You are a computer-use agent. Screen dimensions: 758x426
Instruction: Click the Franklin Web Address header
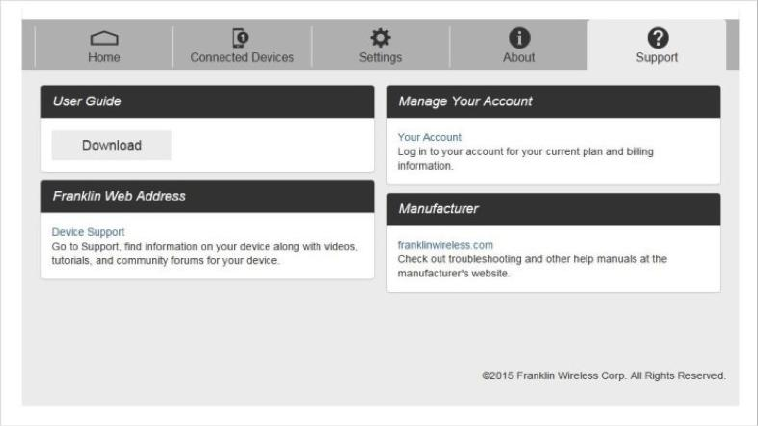click(207, 196)
